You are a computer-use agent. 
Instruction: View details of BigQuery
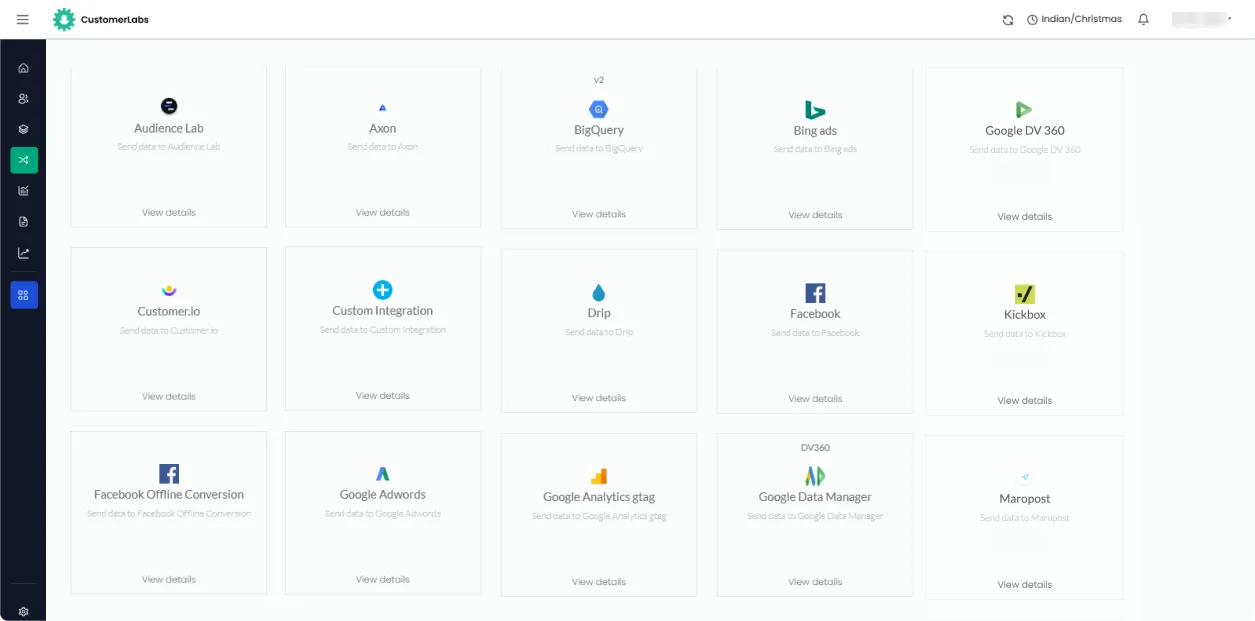coord(599,215)
